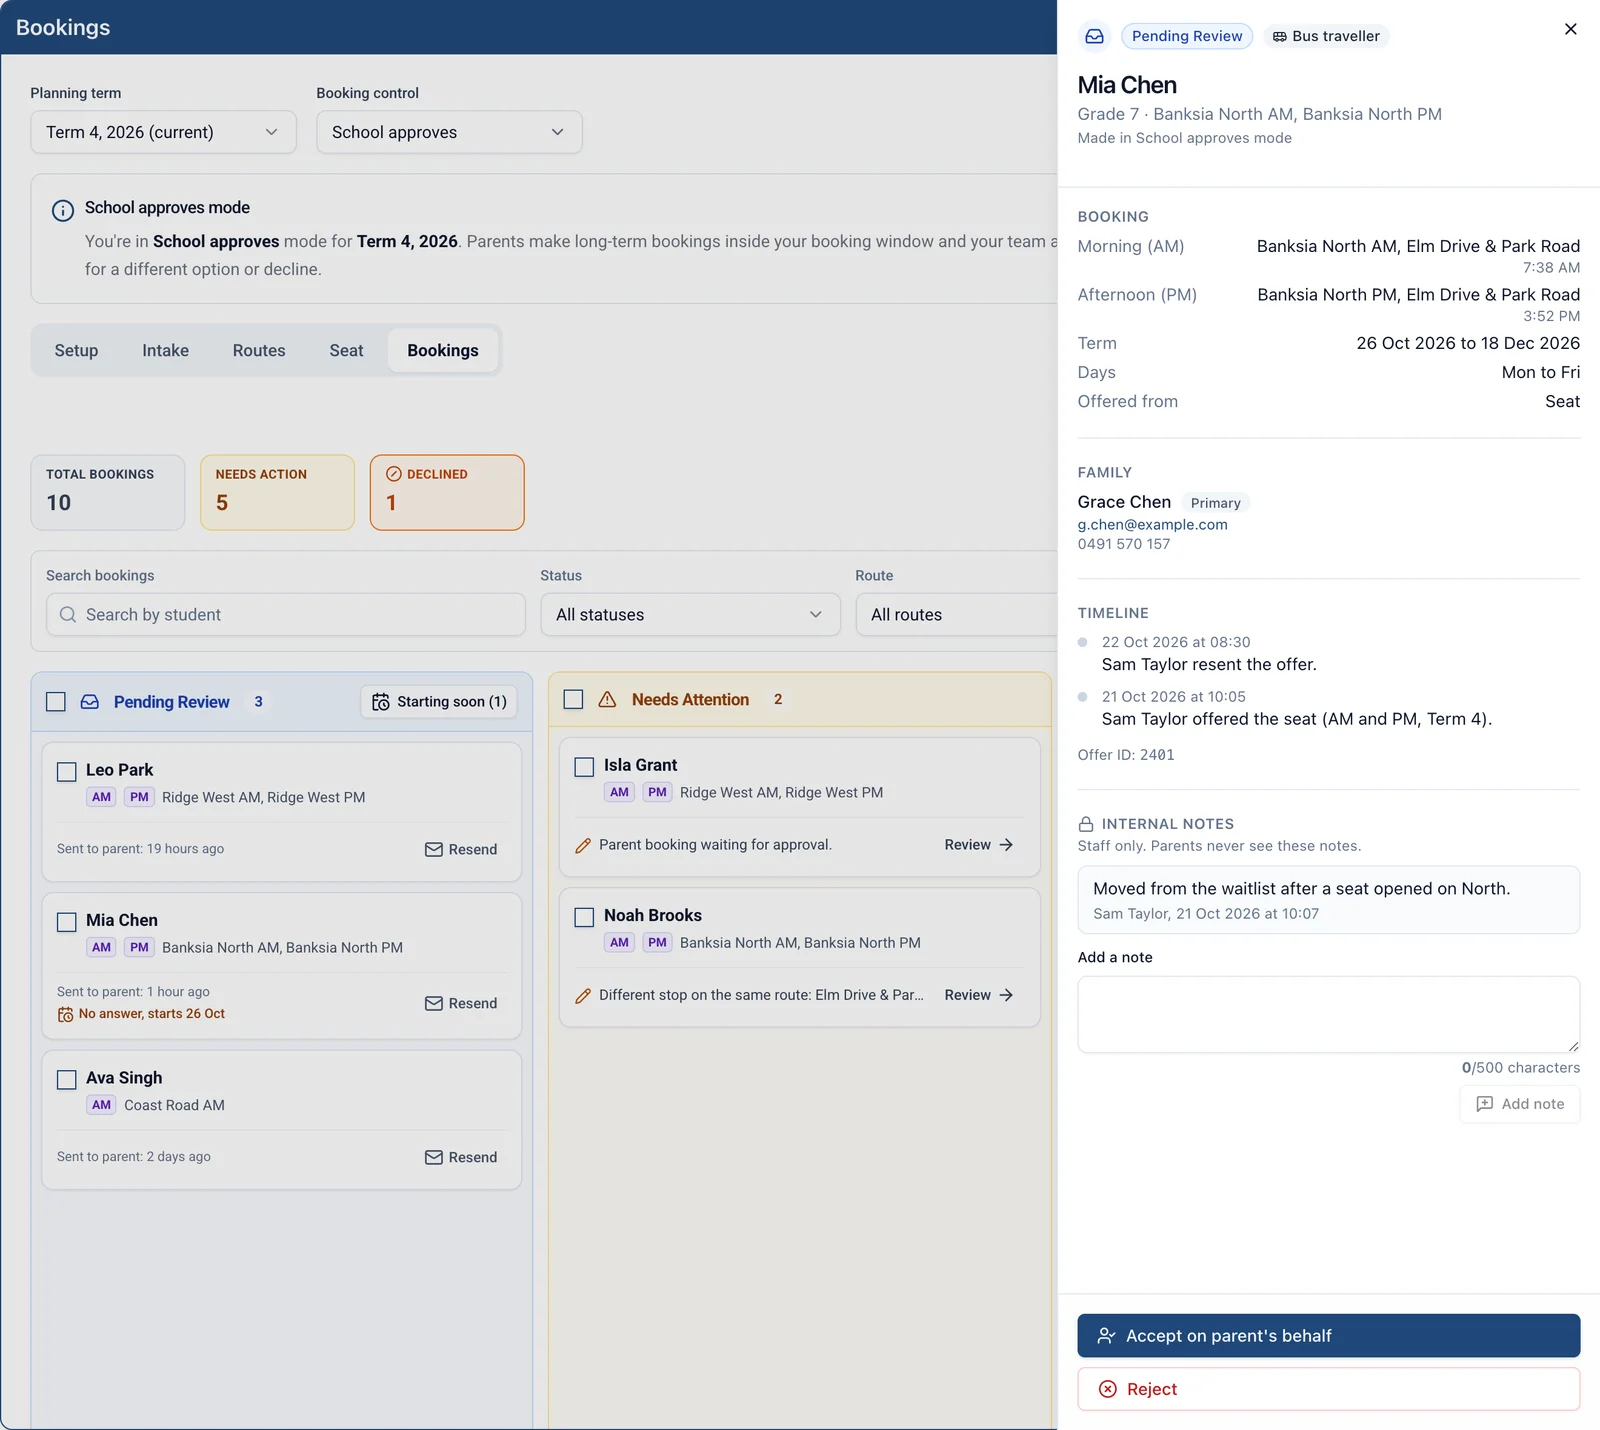
Task: Focus the Add a note text area
Action: (1328, 1014)
